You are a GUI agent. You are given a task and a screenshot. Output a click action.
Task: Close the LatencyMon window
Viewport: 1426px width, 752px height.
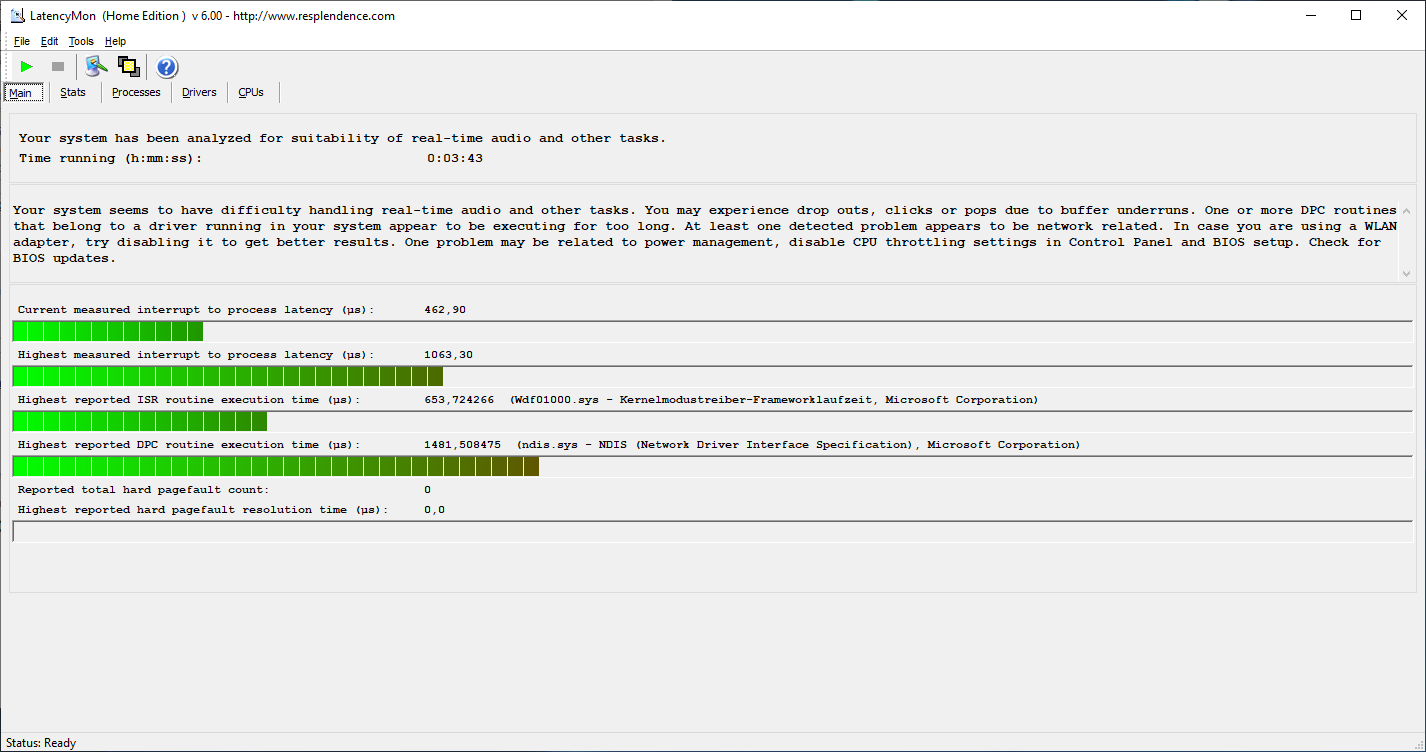pos(1402,15)
